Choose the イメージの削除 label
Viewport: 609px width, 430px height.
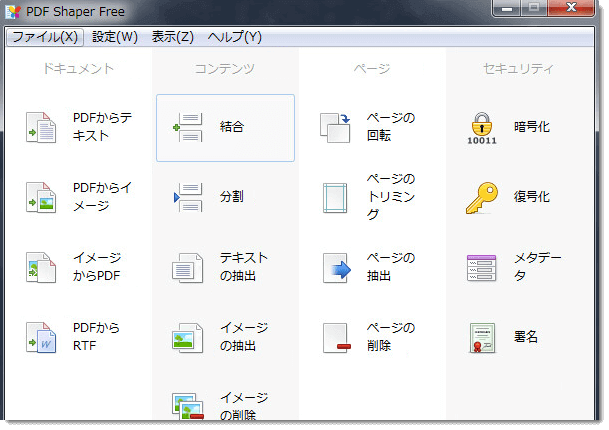click(244, 406)
